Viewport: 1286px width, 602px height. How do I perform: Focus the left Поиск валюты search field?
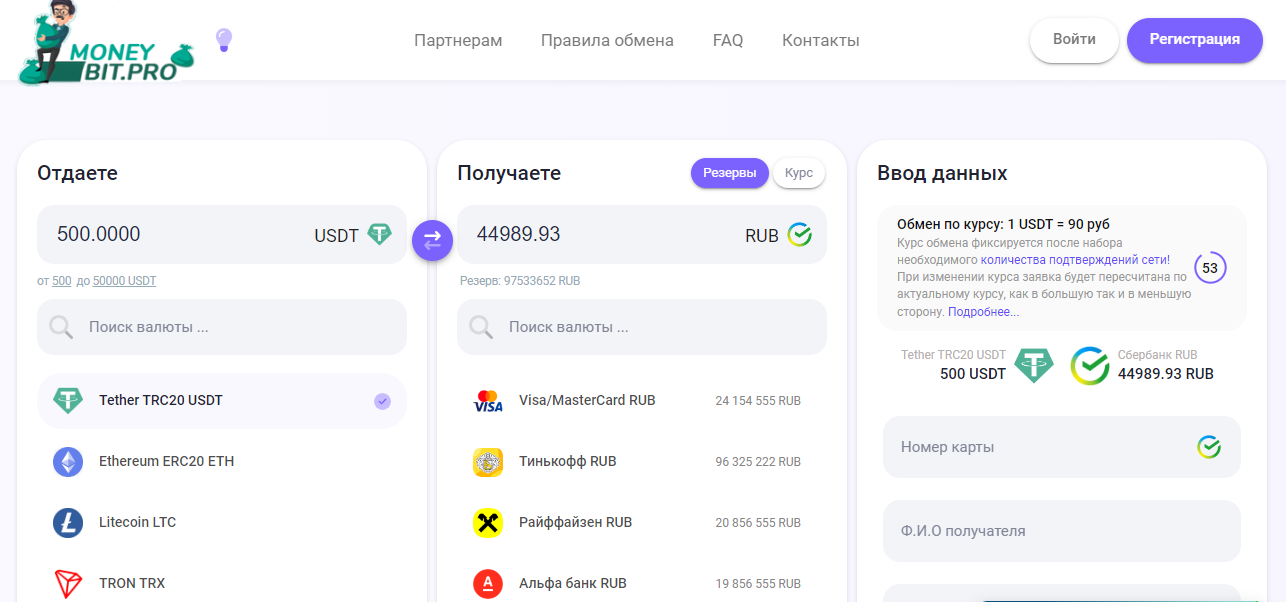click(x=222, y=327)
